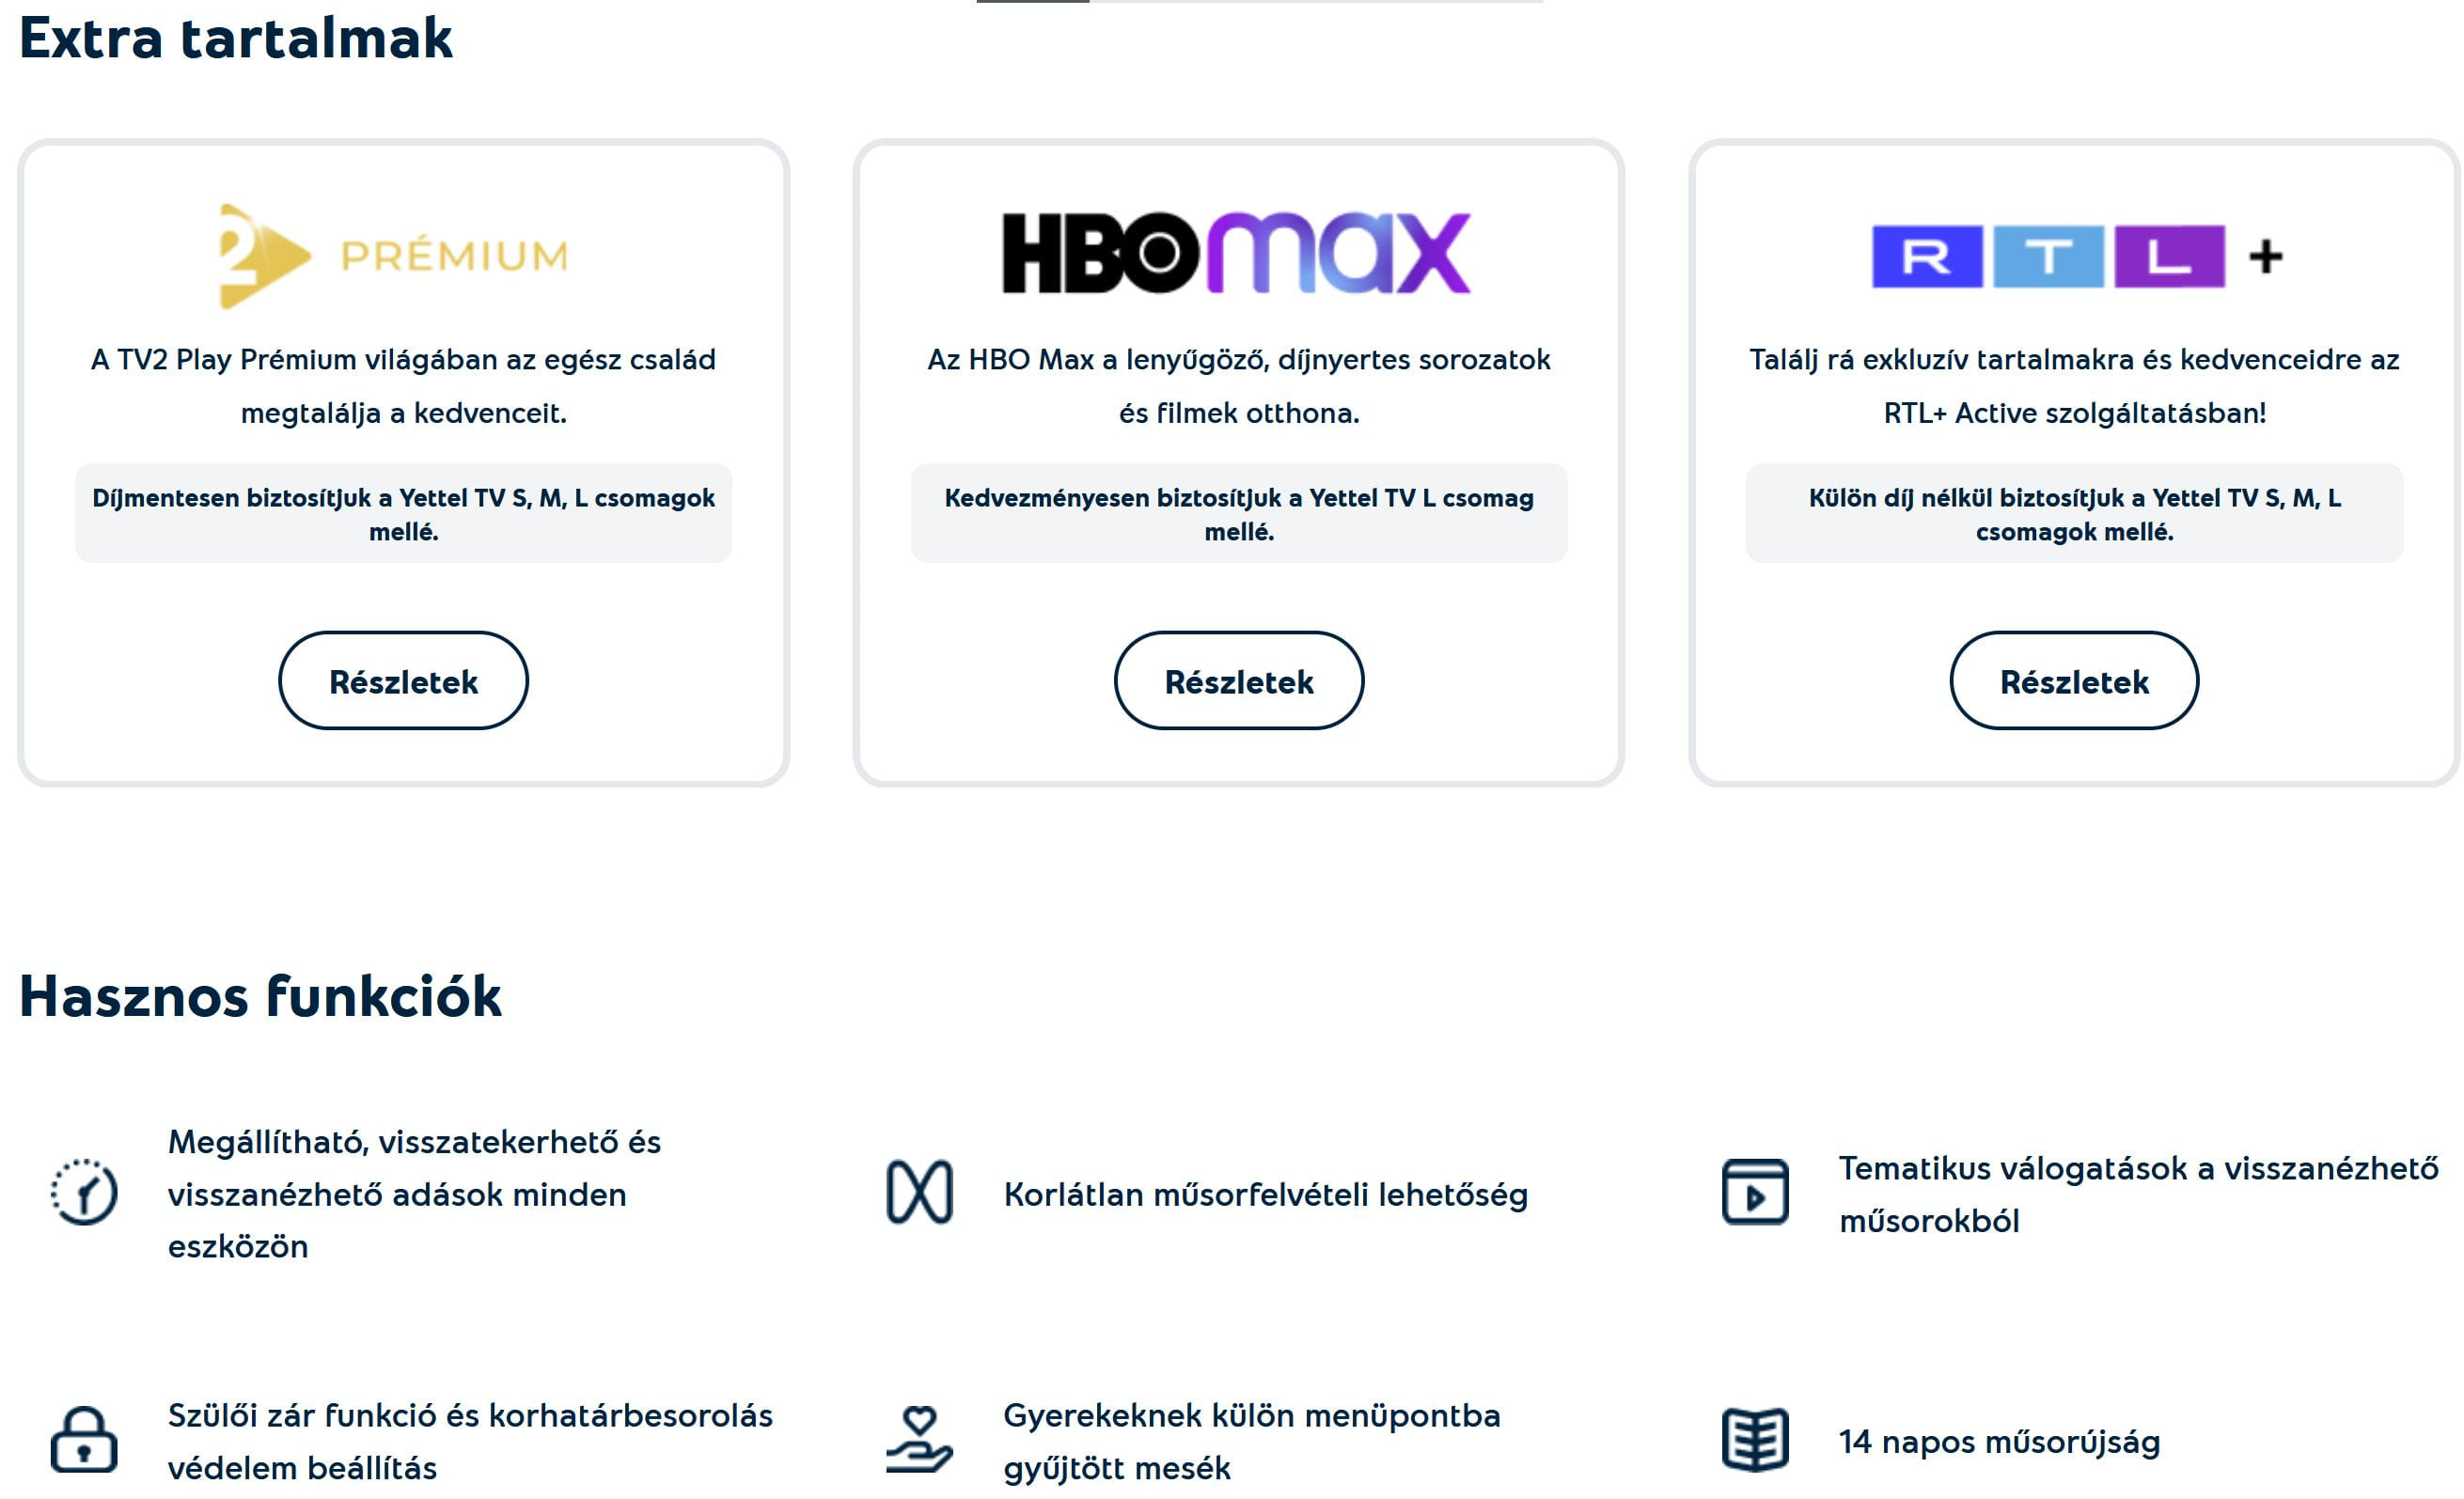
Task: Click the RTL+ logo
Action: 2074,256
